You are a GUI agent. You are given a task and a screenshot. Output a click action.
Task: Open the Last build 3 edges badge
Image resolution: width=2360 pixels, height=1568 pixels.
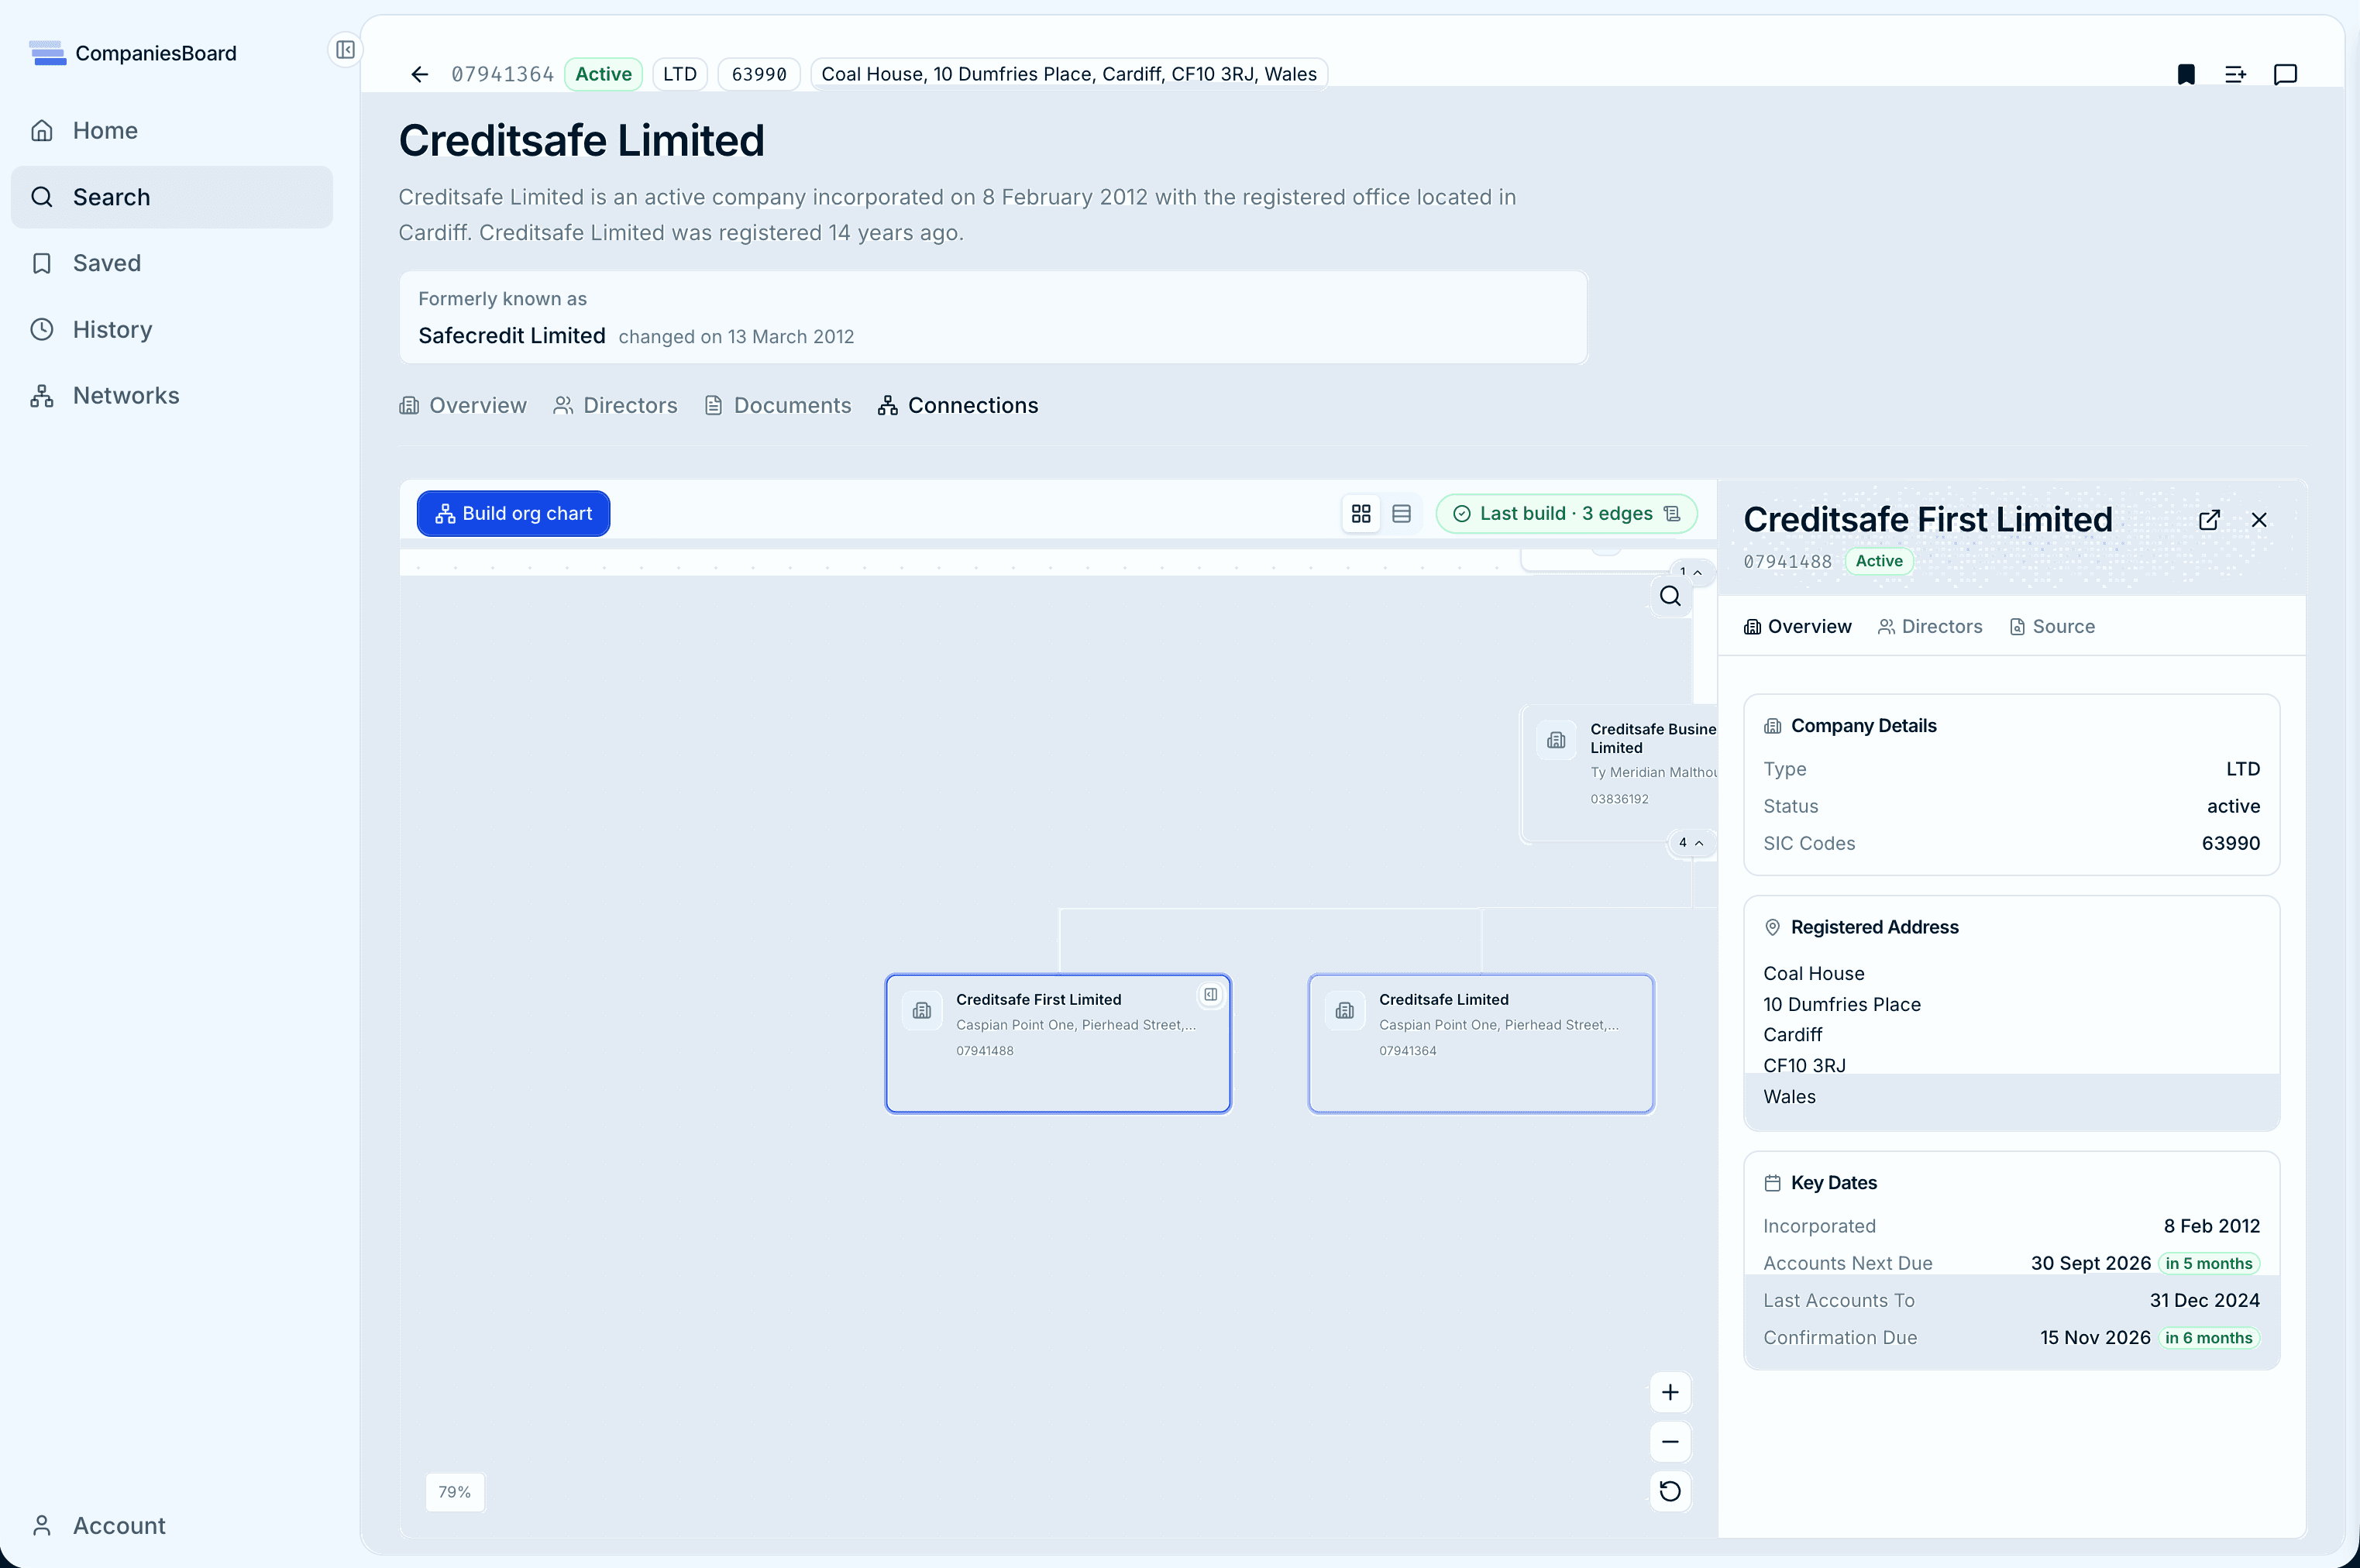[1566, 513]
